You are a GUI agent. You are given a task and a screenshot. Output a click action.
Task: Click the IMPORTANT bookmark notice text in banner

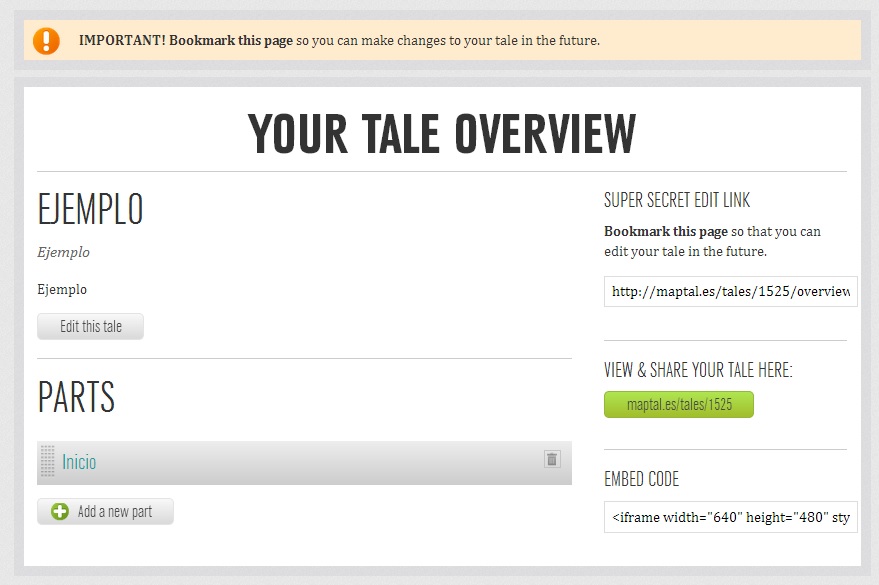click(x=339, y=41)
